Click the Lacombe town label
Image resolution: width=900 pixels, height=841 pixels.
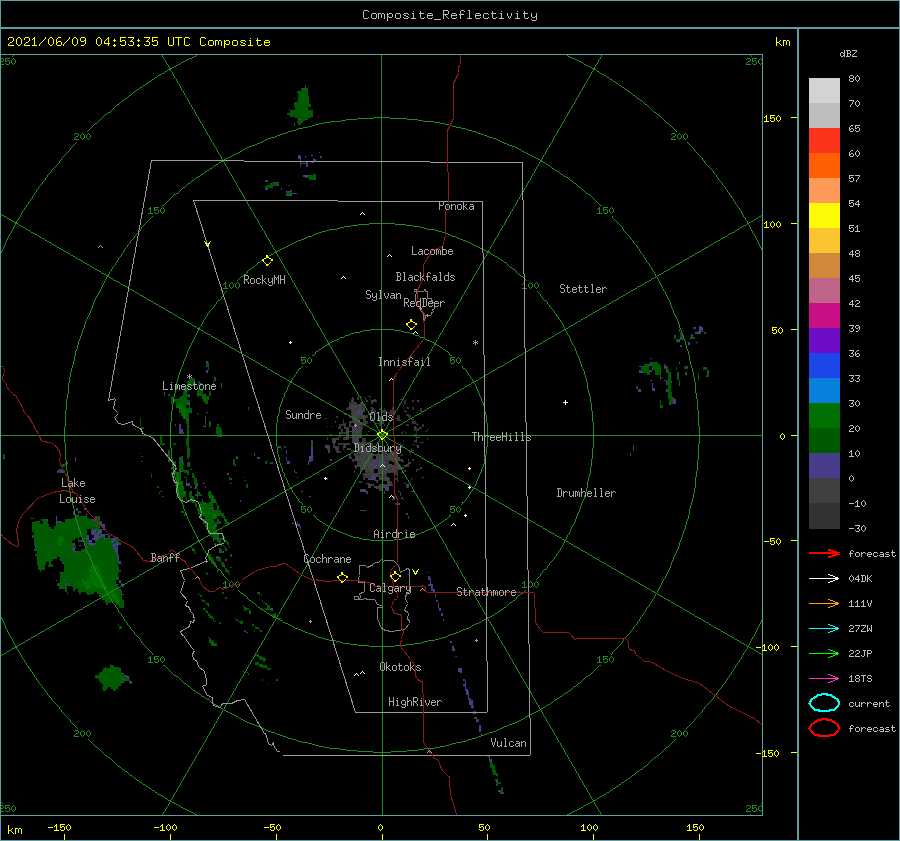pos(432,251)
